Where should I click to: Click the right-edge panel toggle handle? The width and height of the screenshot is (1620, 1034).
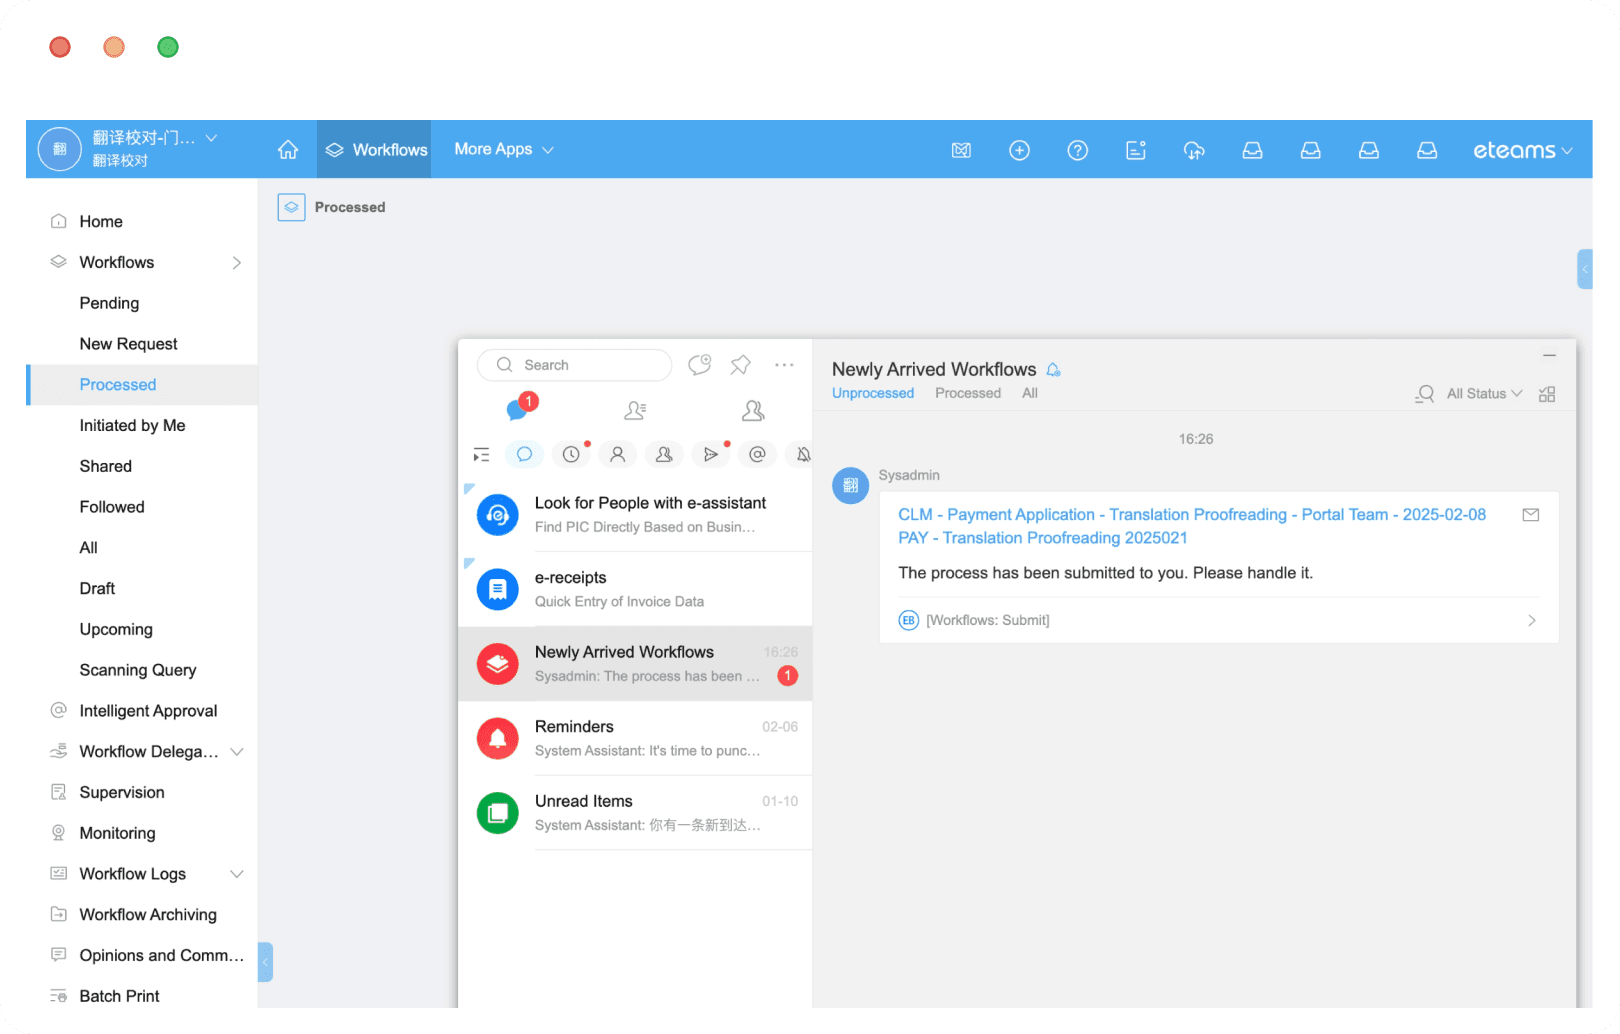coord(1585,269)
